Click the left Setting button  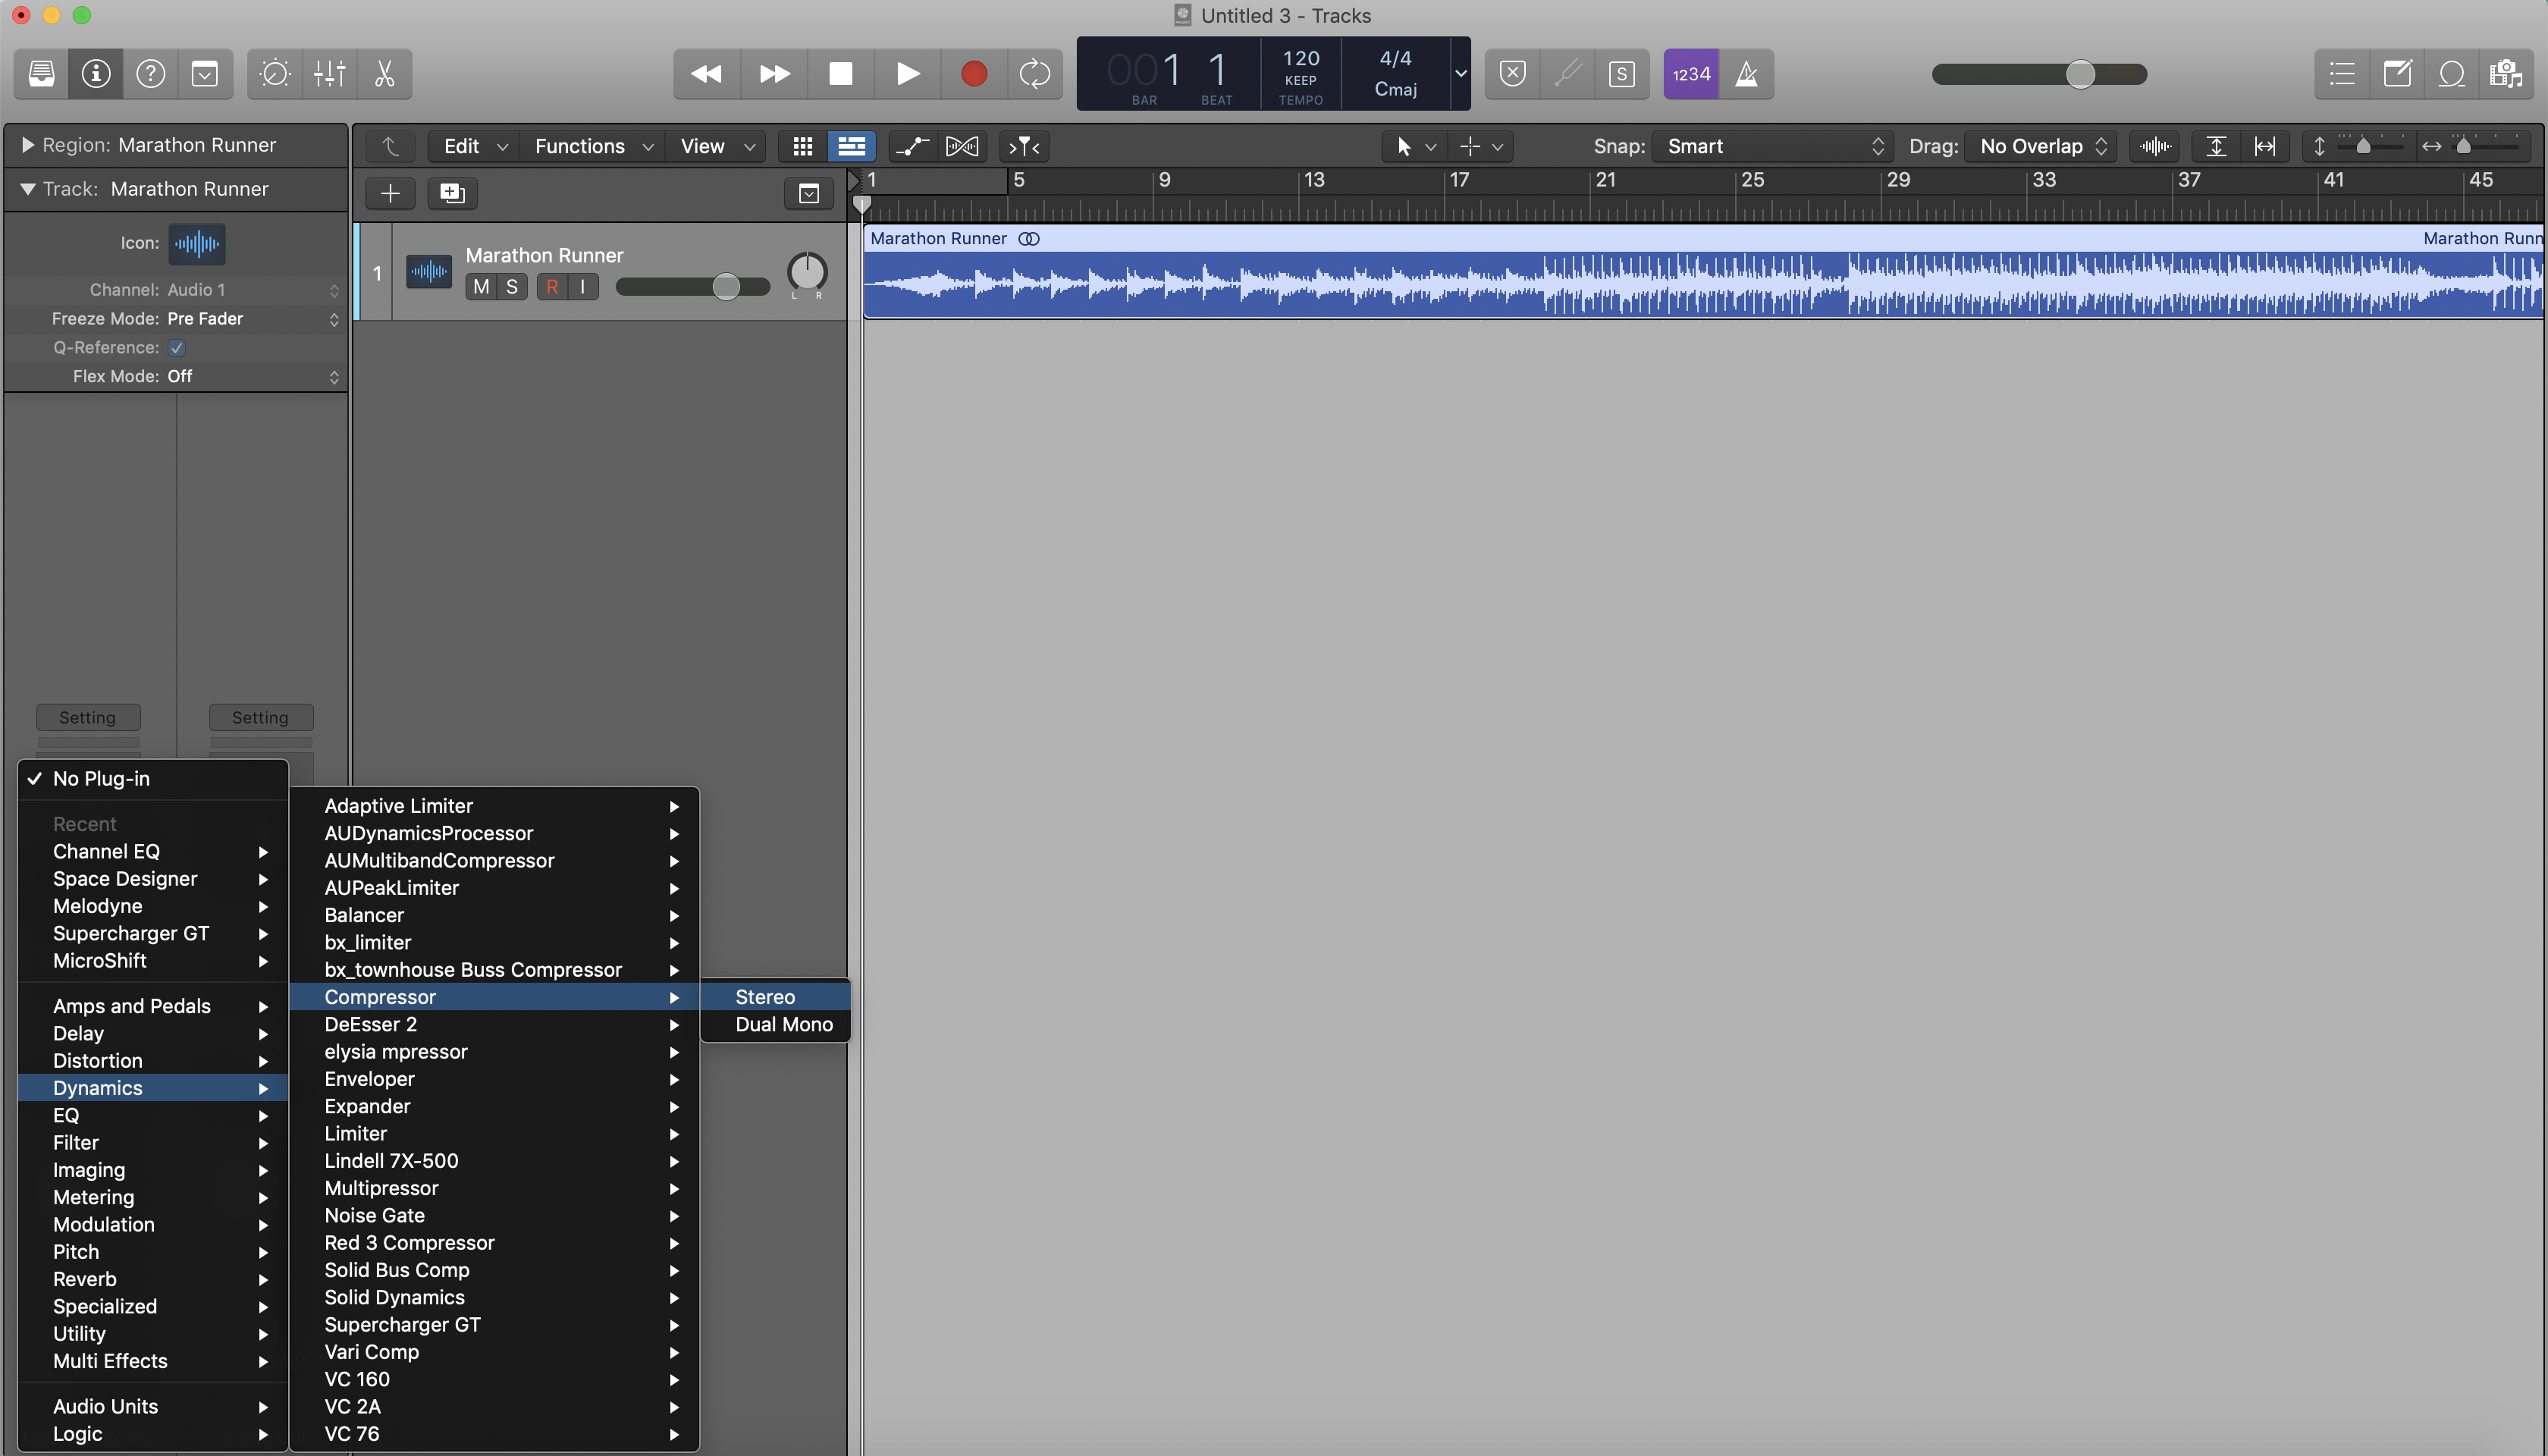coord(88,717)
